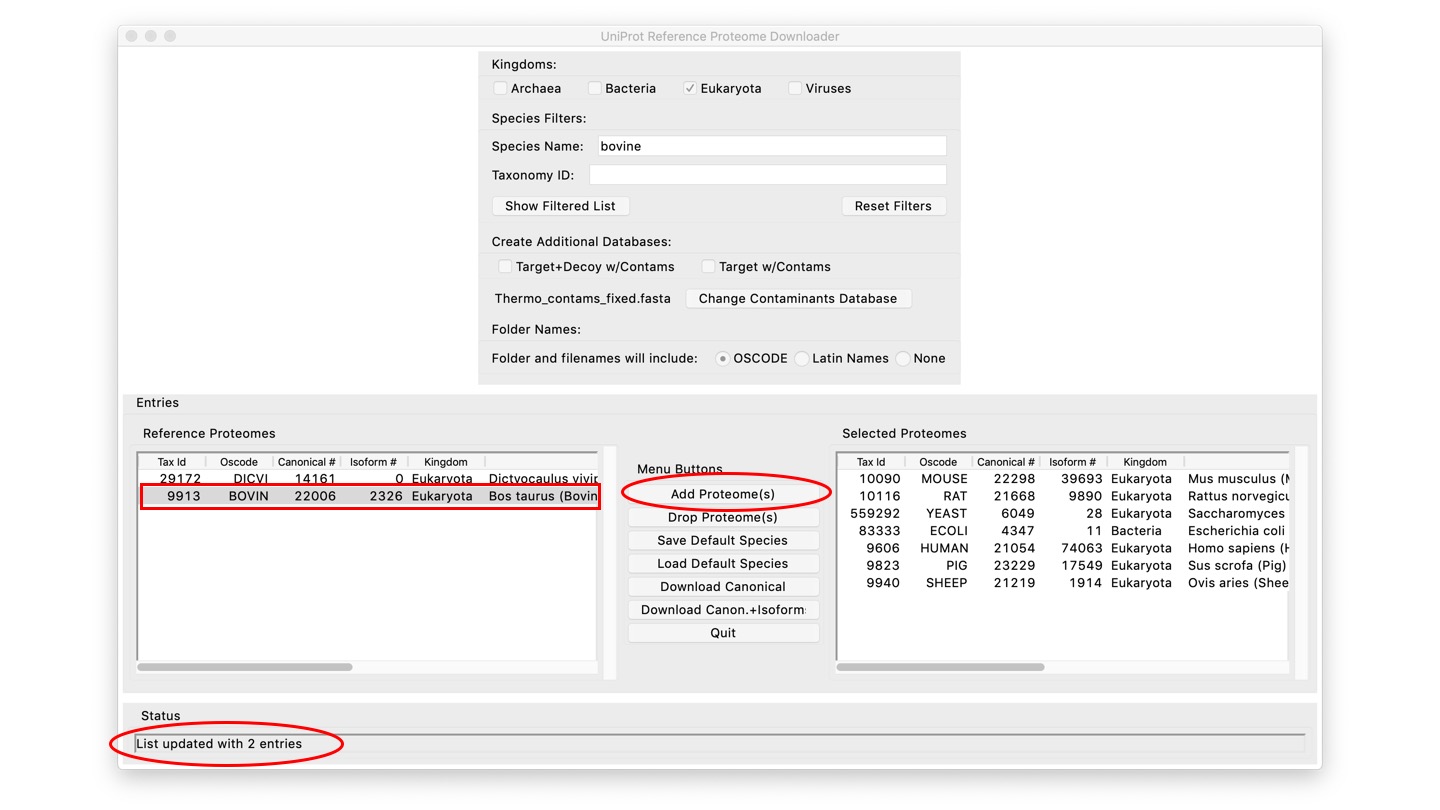Sort Reference Proteomes by Kingdom header
The width and height of the screenshot is (1440, 810).
coord(446,462)
